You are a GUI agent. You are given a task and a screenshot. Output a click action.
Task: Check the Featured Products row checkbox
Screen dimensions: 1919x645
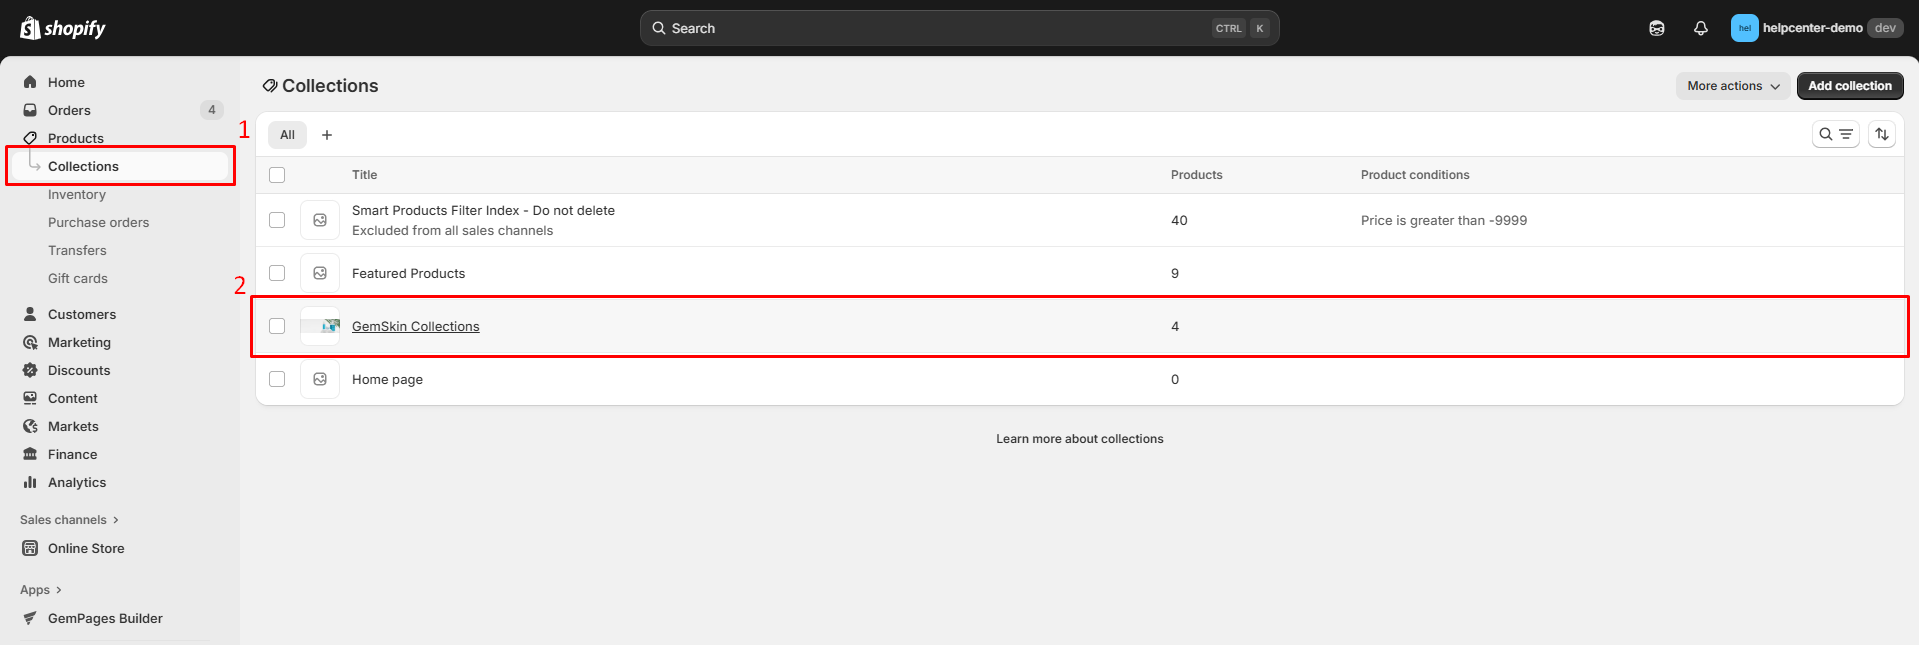(277, 273)
